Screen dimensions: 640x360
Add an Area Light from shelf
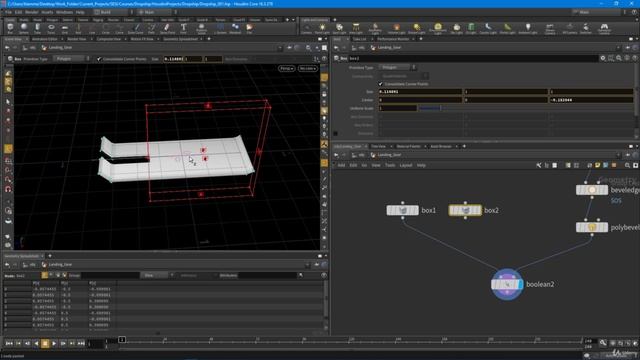(356, 29)
